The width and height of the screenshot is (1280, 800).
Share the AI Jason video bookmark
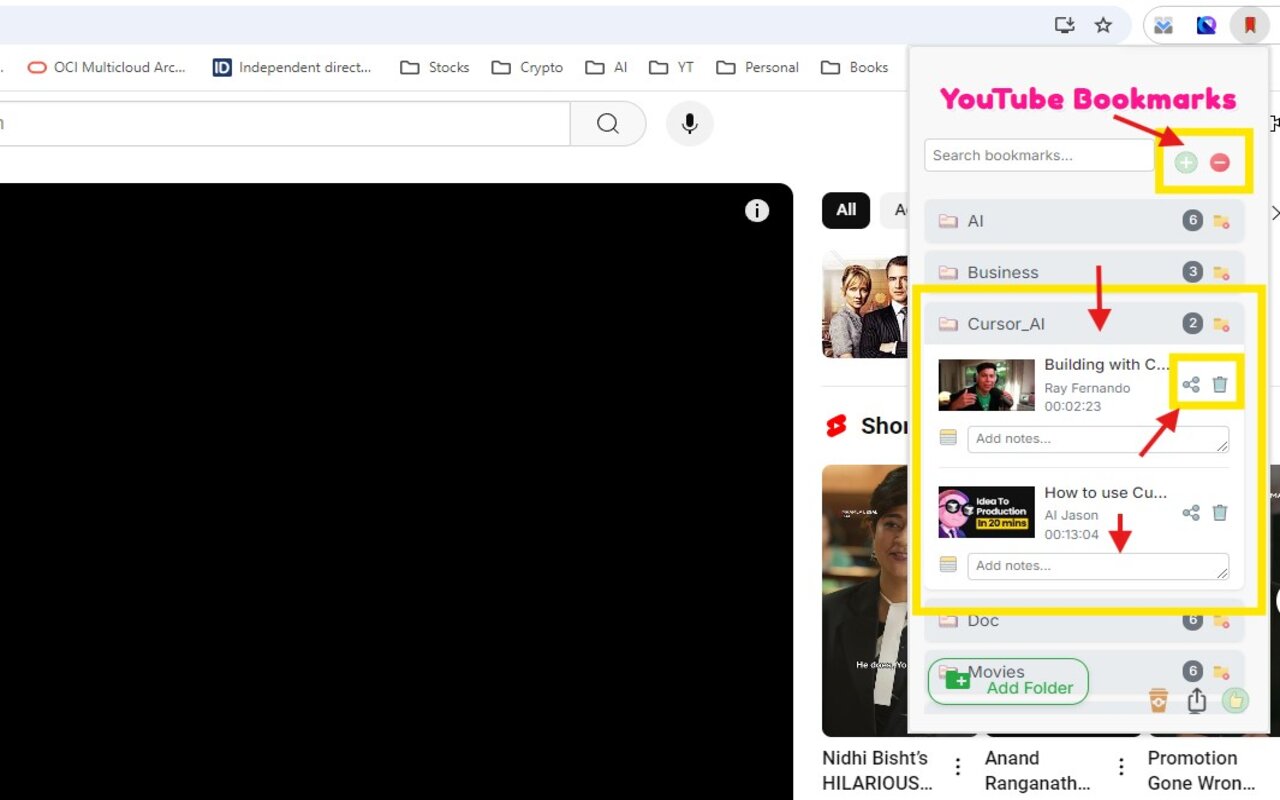pyautogui.click(x=1191, y=512)
